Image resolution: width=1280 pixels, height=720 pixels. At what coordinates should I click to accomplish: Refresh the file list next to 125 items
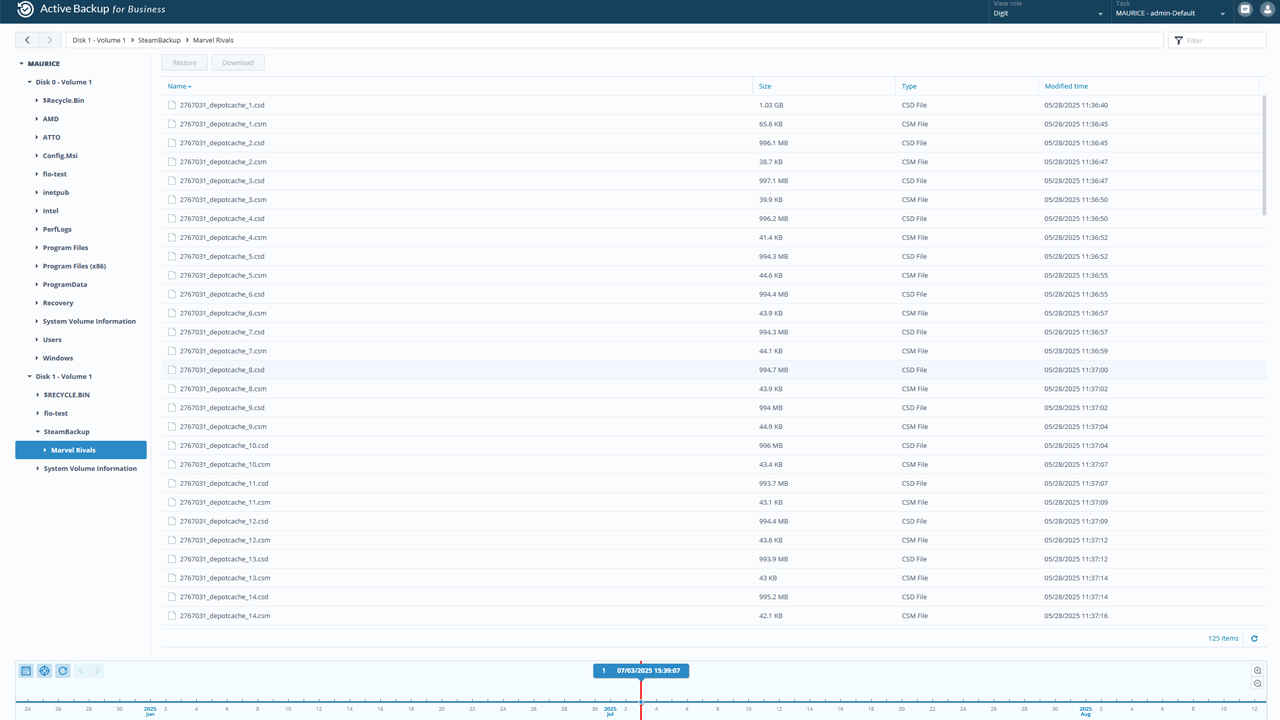click(1254, 638)
